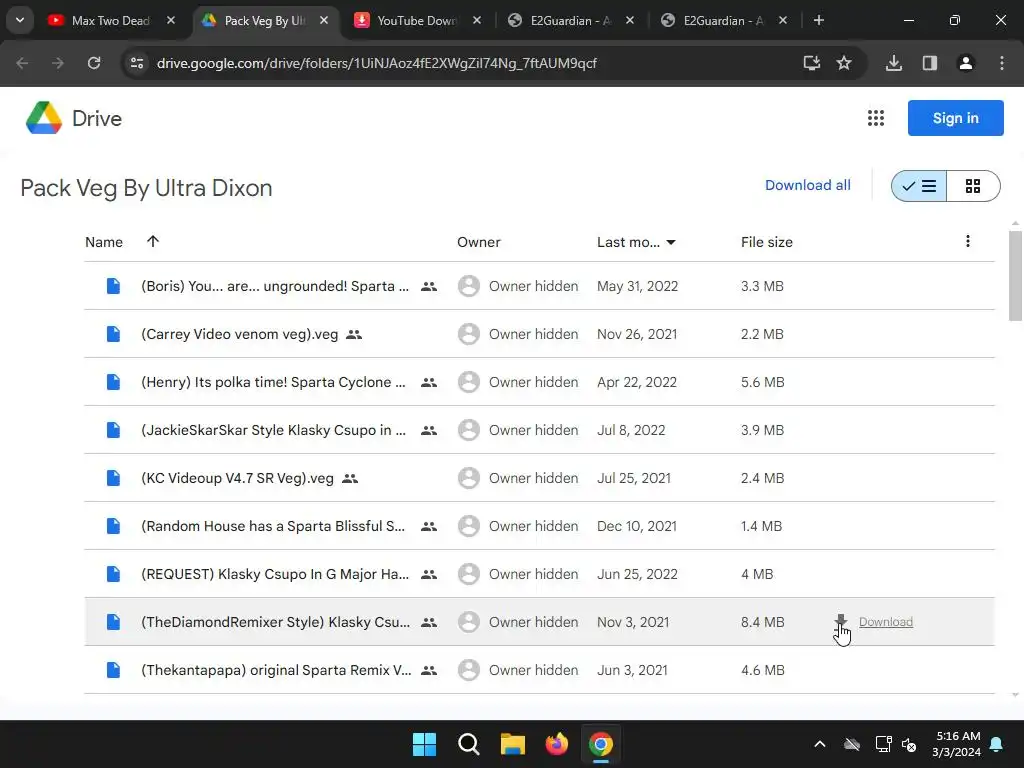Open (REQUEST) Klasky Csupo In G Major file

pyautogui.click(x=275, y=574)
